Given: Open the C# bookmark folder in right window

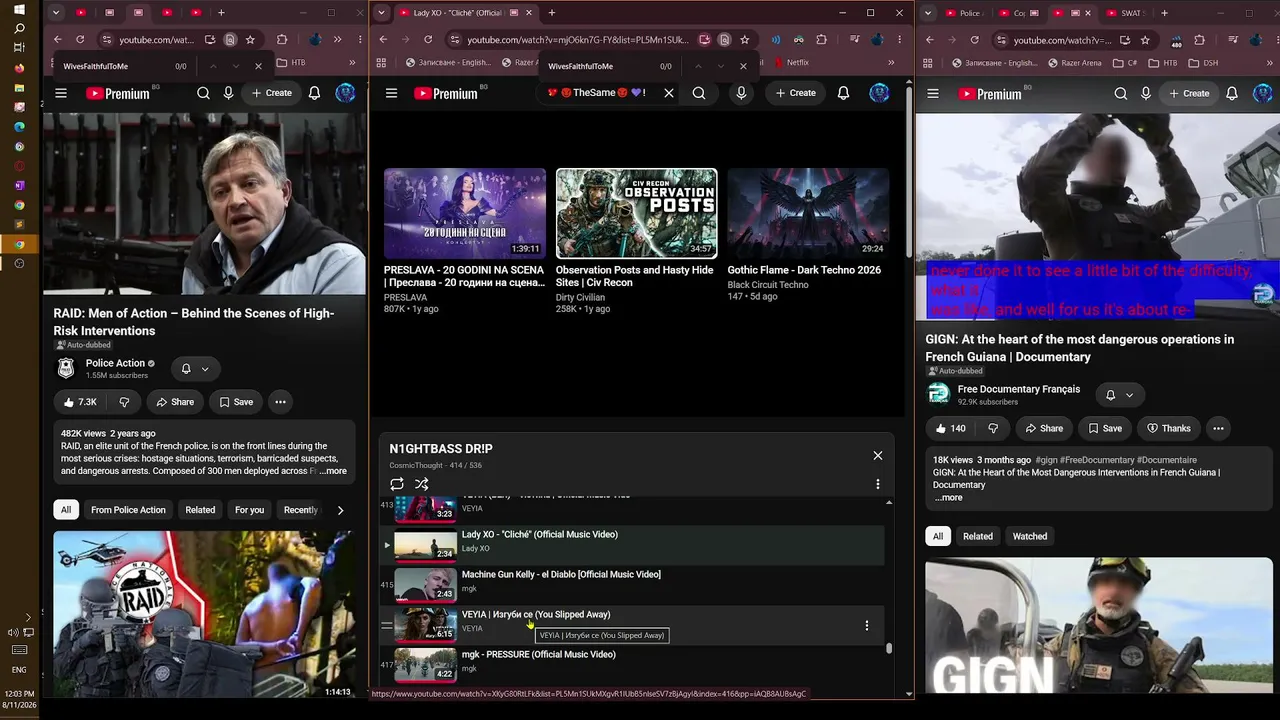Looking at the screenshot, I should [x=1125, y=63].
